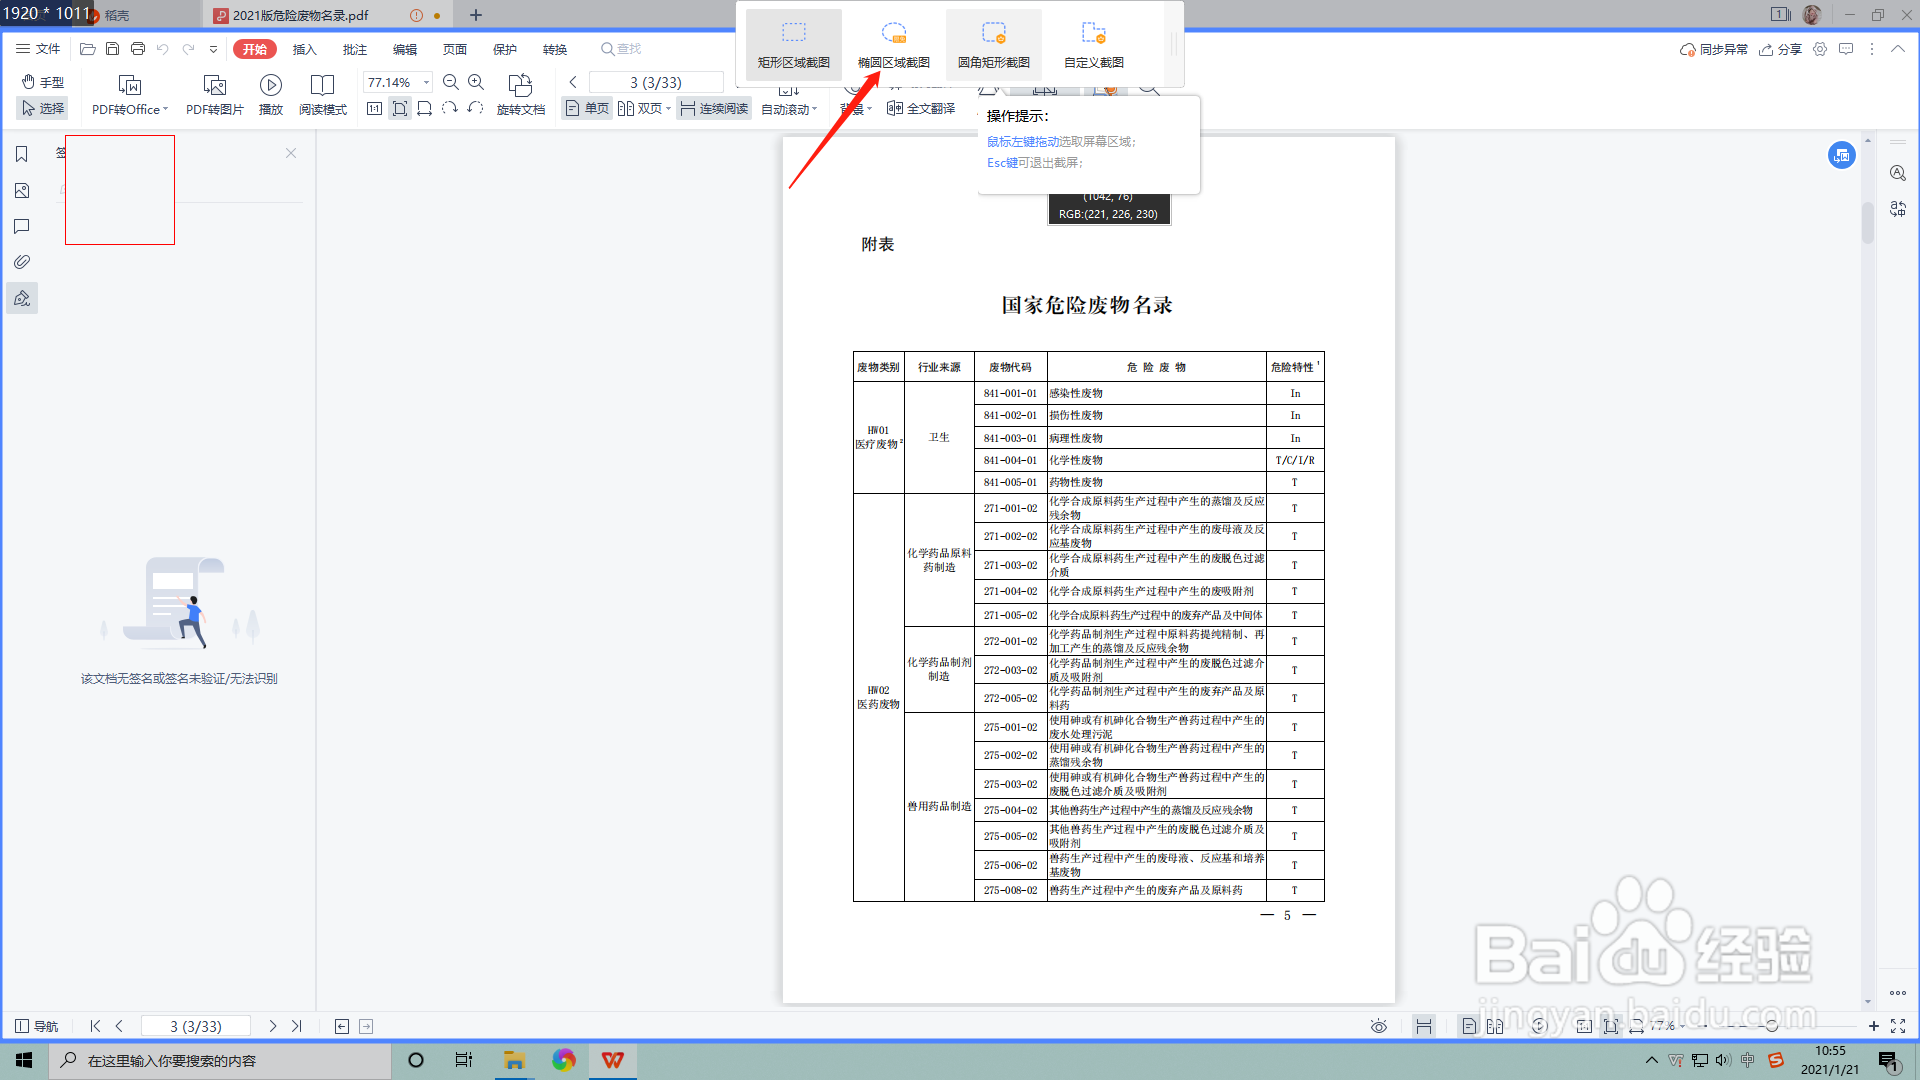Collapse the ribbon with the chevron
The height and width of the screenshot is (1080, 1920).
[1898, 49]
